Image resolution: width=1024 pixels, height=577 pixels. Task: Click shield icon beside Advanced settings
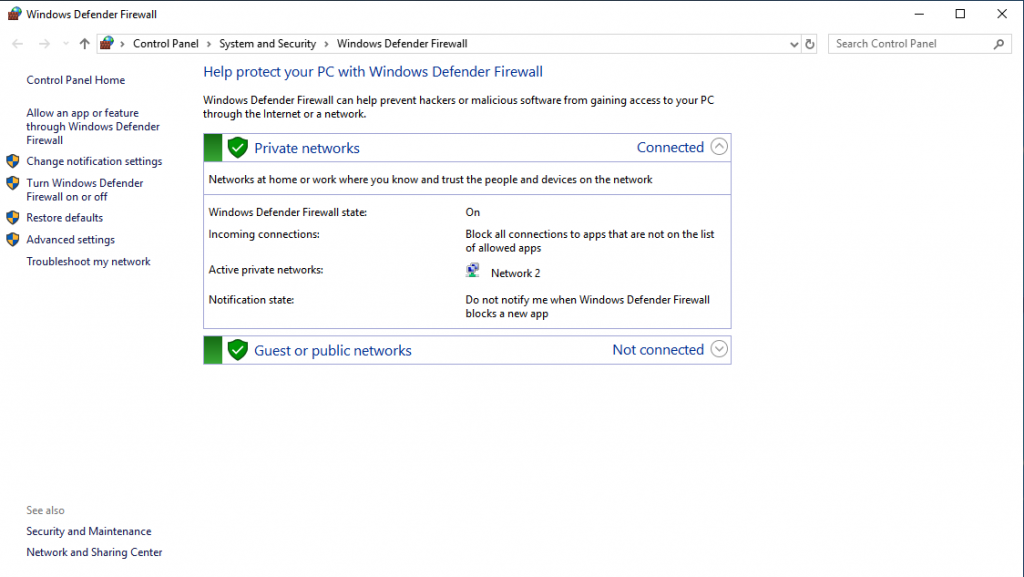pyautogui.click(x=12, y=240)
